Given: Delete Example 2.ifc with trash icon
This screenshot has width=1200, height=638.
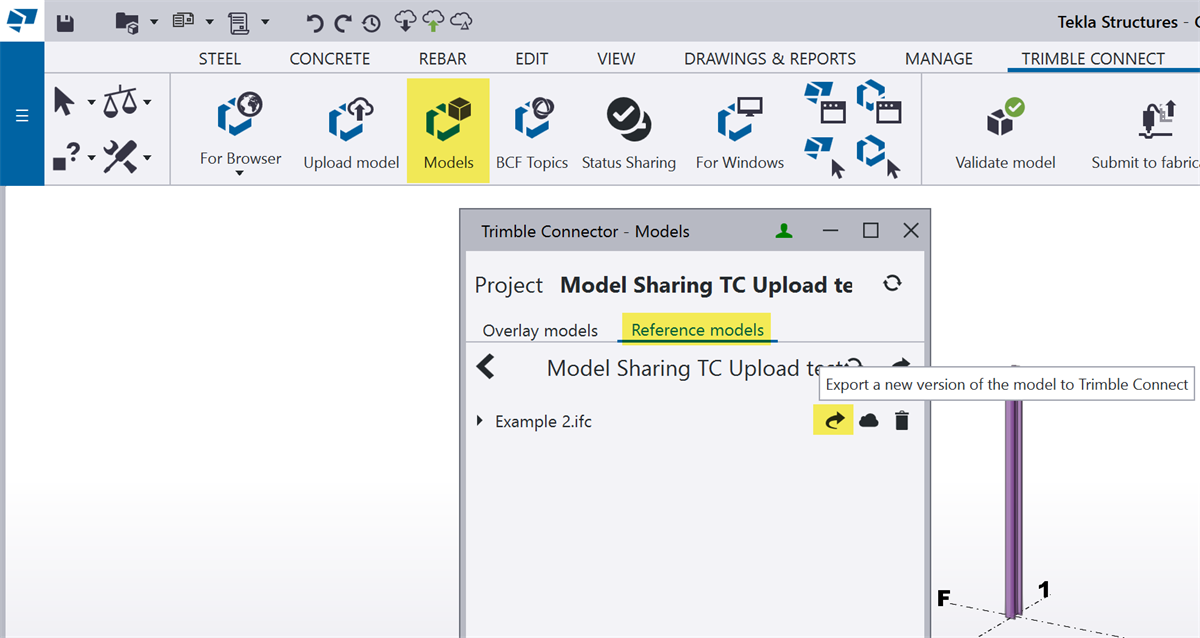Looking at the screenshot, I should pyautogui.click(x=902, y=421).
